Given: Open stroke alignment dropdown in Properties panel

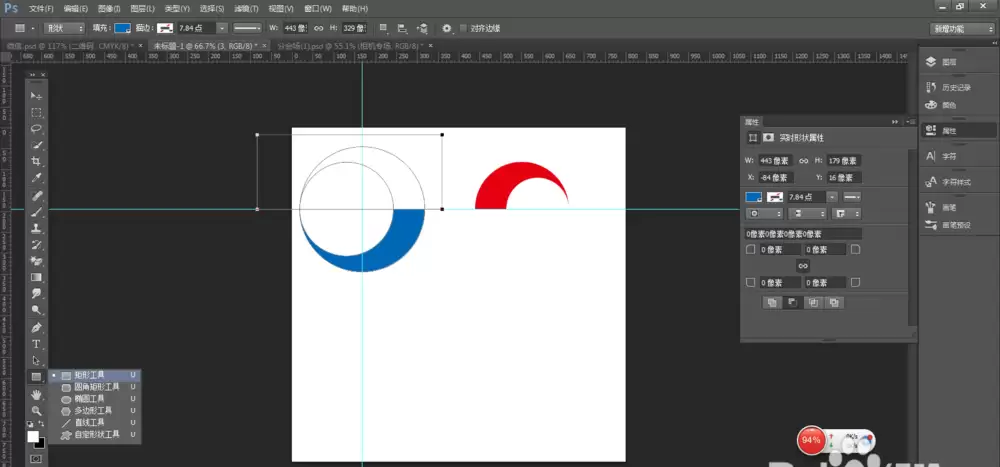Looking at the screenshot, I should [x=764, y=214].
